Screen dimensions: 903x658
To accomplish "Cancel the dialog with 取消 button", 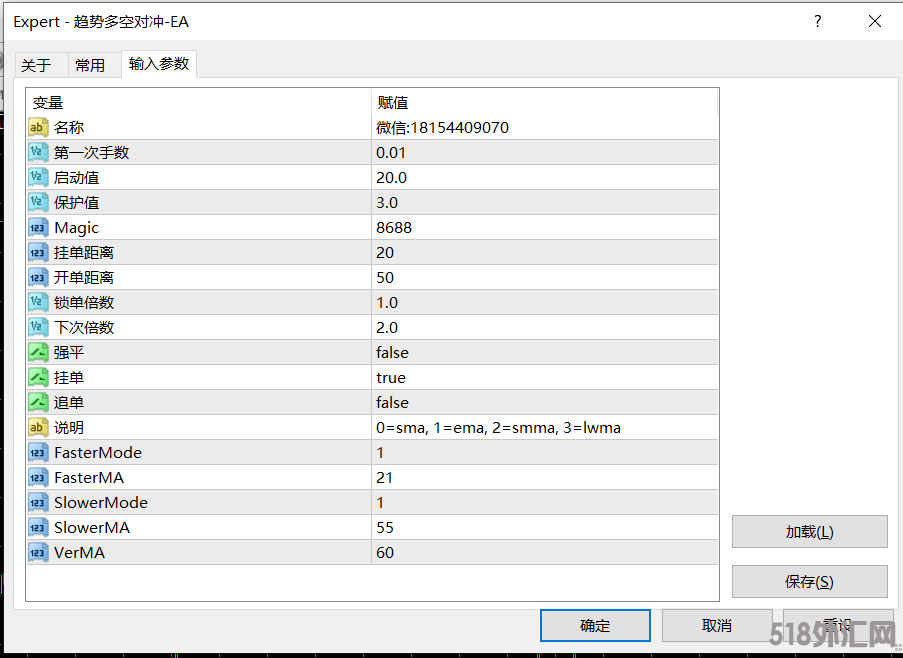I will coord(717,625).
